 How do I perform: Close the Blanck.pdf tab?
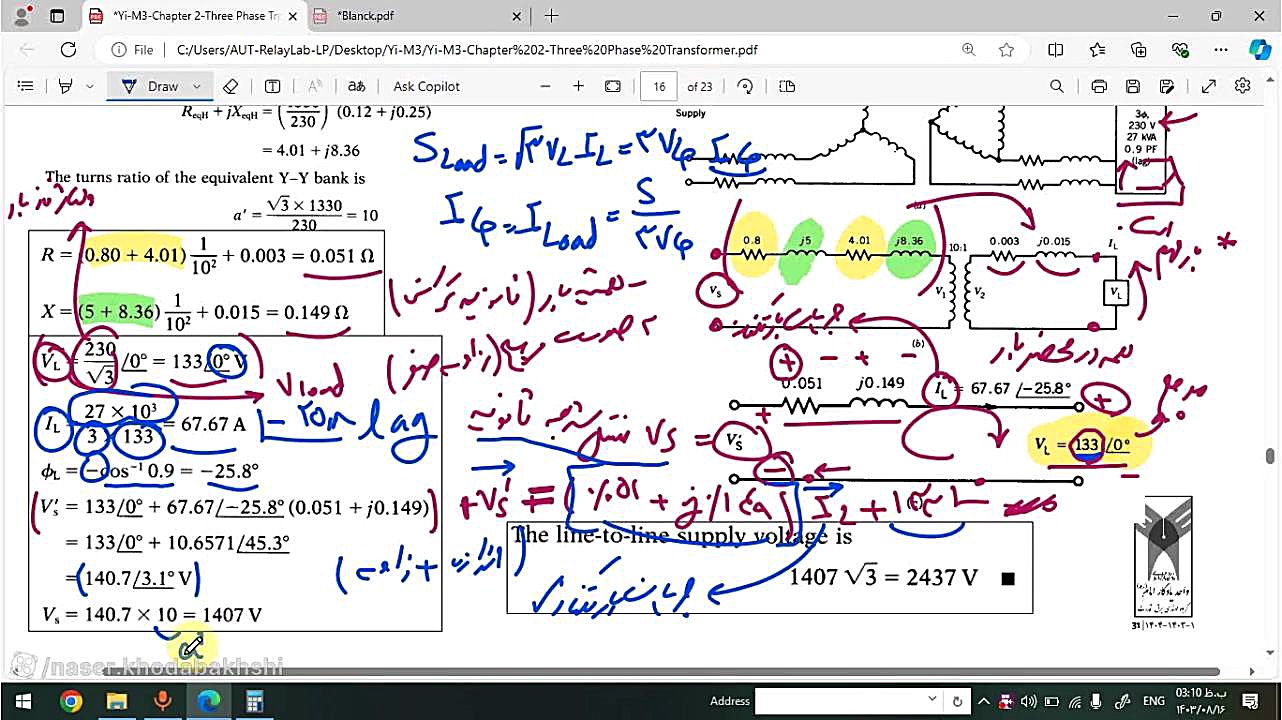[517, 16]
